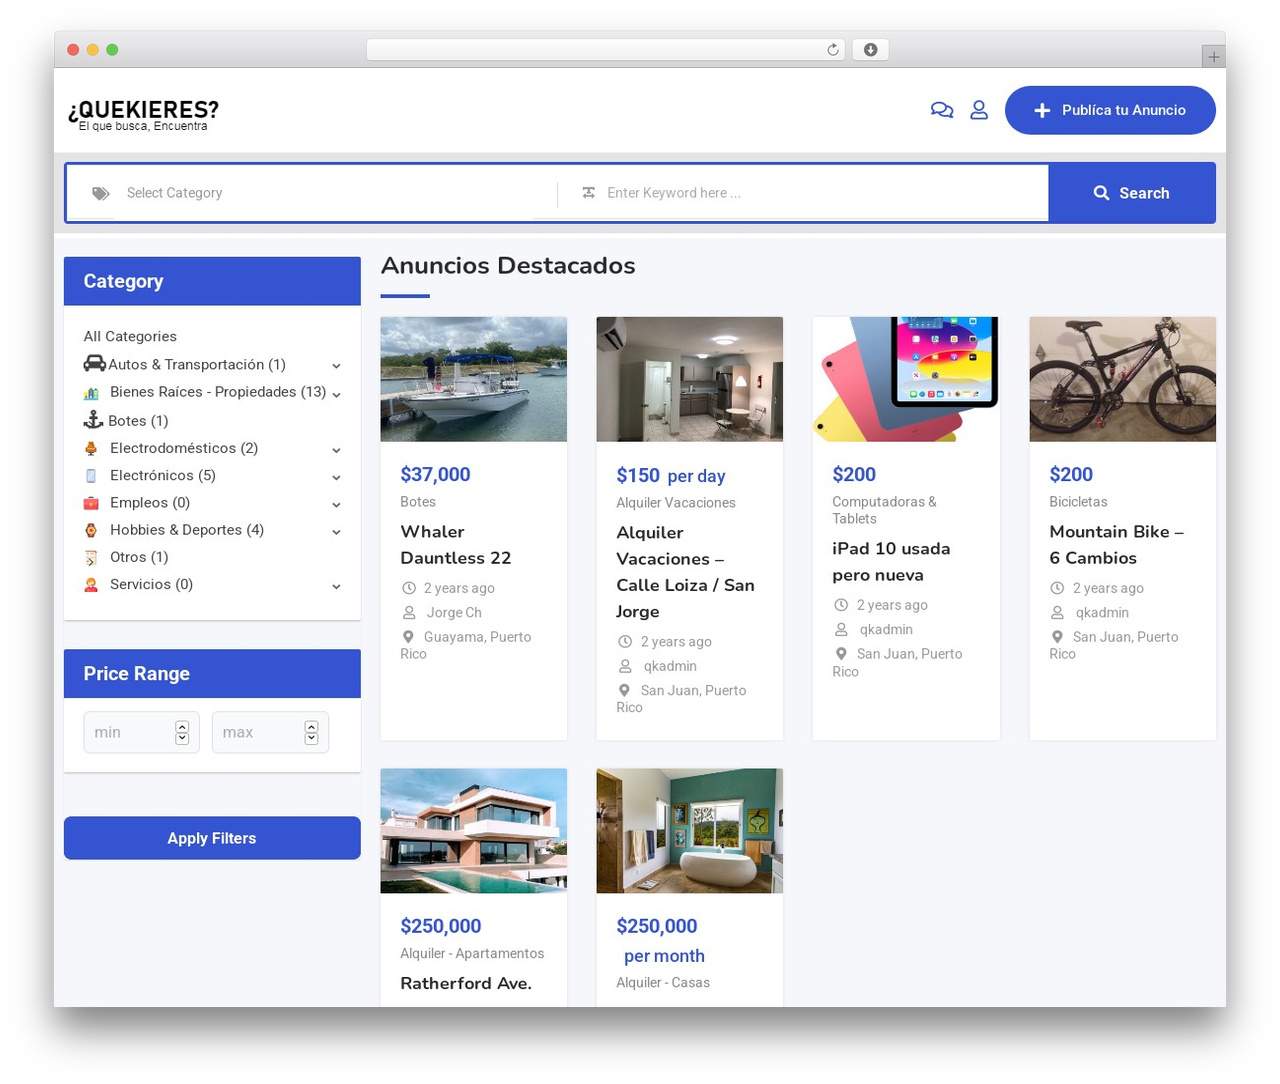Open Mountain Bike – 6 Cambios title

click(1116, 545)
